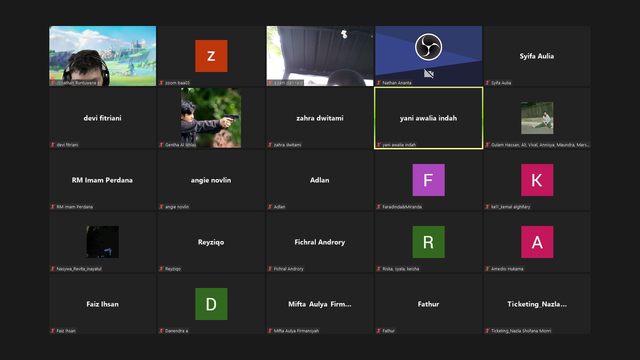
Task: Select pink K avatar tile
Action: click(537, 180)
